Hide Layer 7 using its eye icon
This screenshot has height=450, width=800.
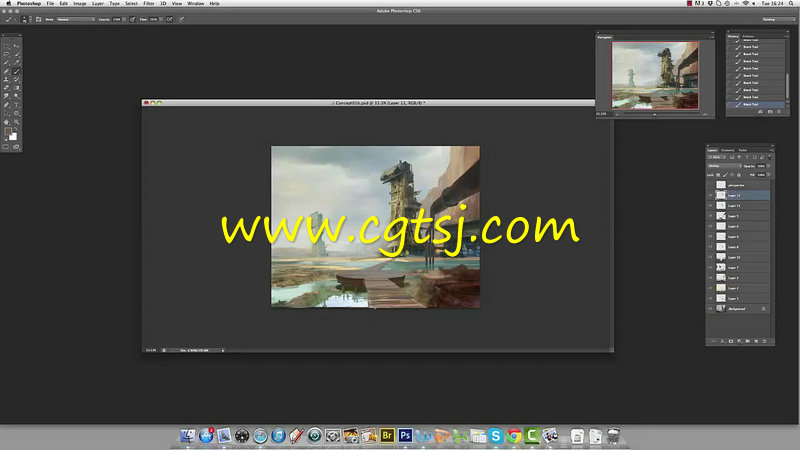(710, 267)
